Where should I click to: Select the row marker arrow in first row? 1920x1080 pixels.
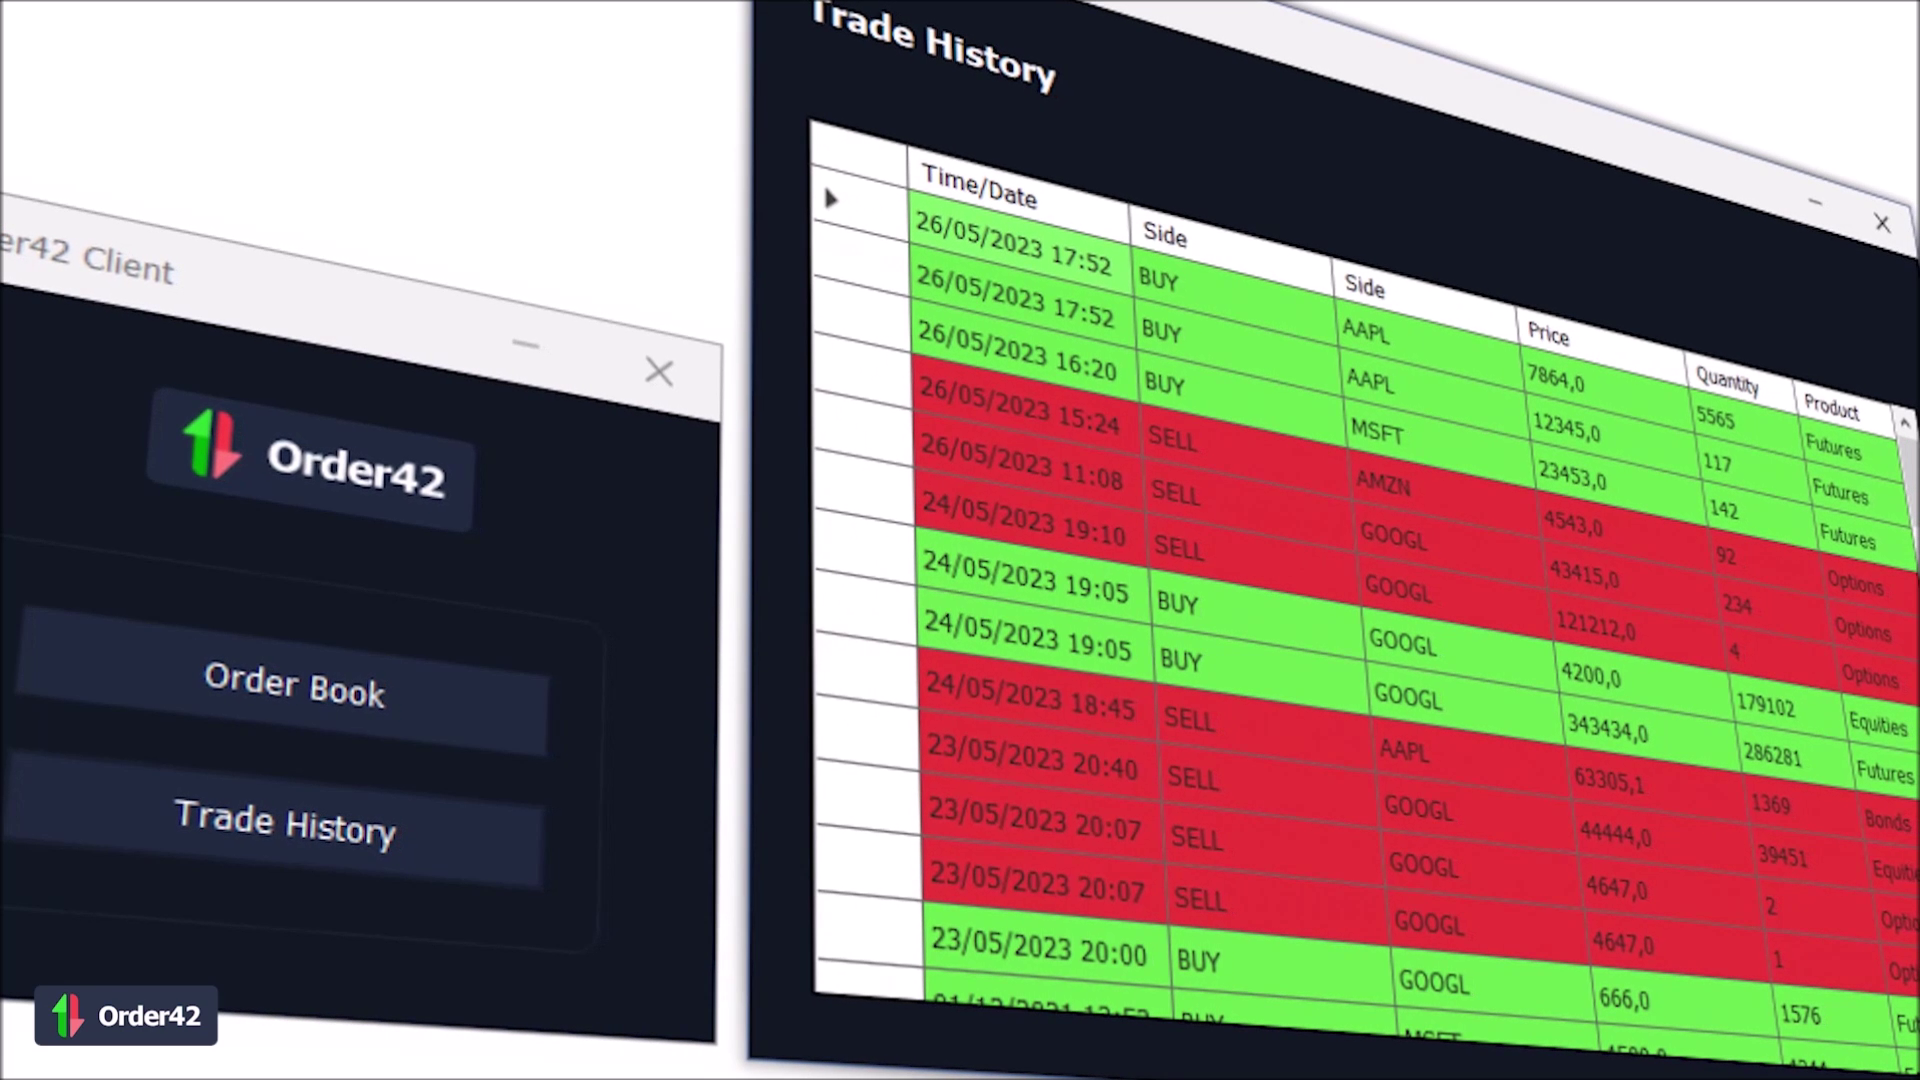pos(831,198)
